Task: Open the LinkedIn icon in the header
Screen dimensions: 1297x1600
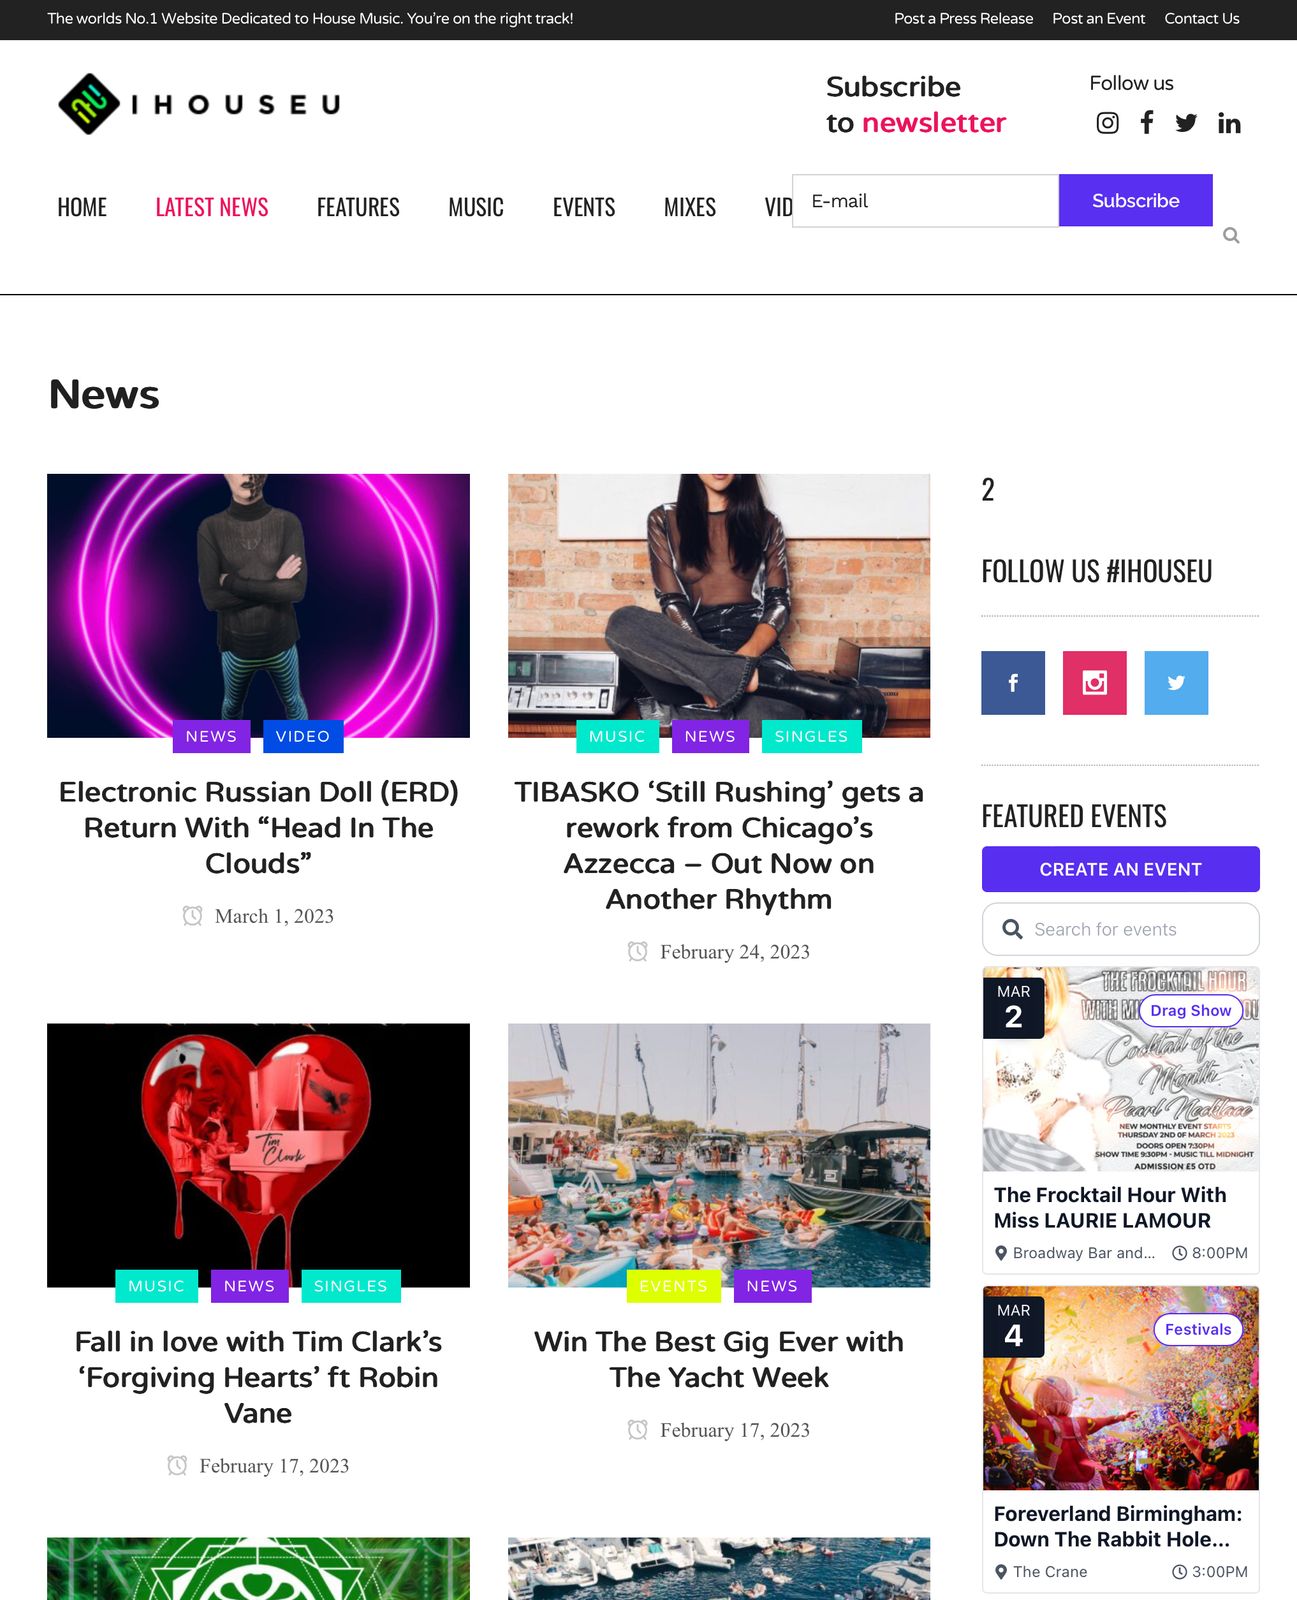Action: pyautogui.click(x=1229, y=123)
